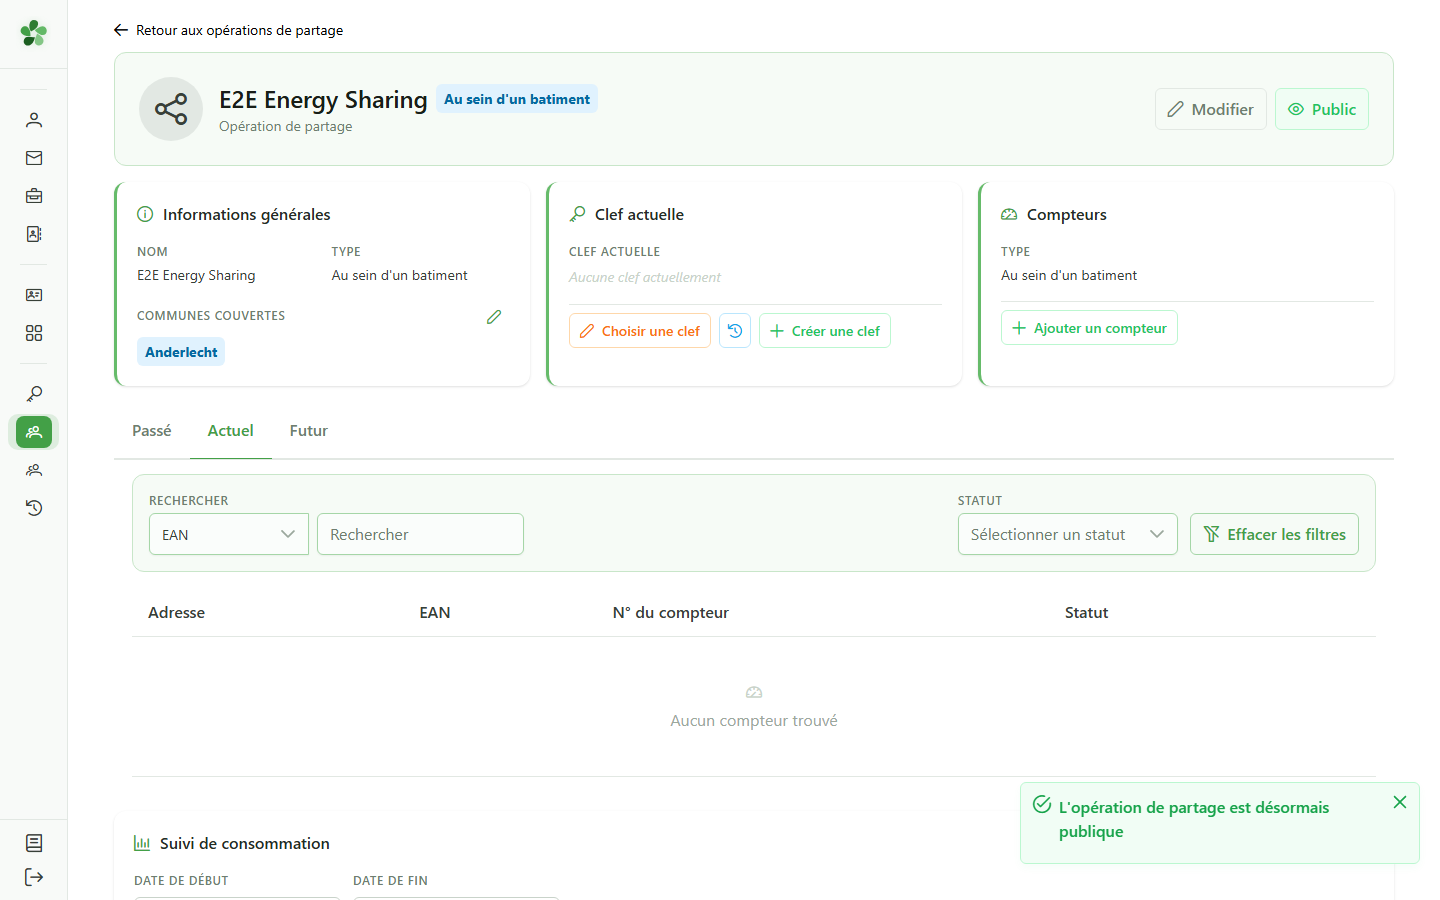Click Ajouter un compteur button
The image size is (1440, 900).
pos(1089,328)
